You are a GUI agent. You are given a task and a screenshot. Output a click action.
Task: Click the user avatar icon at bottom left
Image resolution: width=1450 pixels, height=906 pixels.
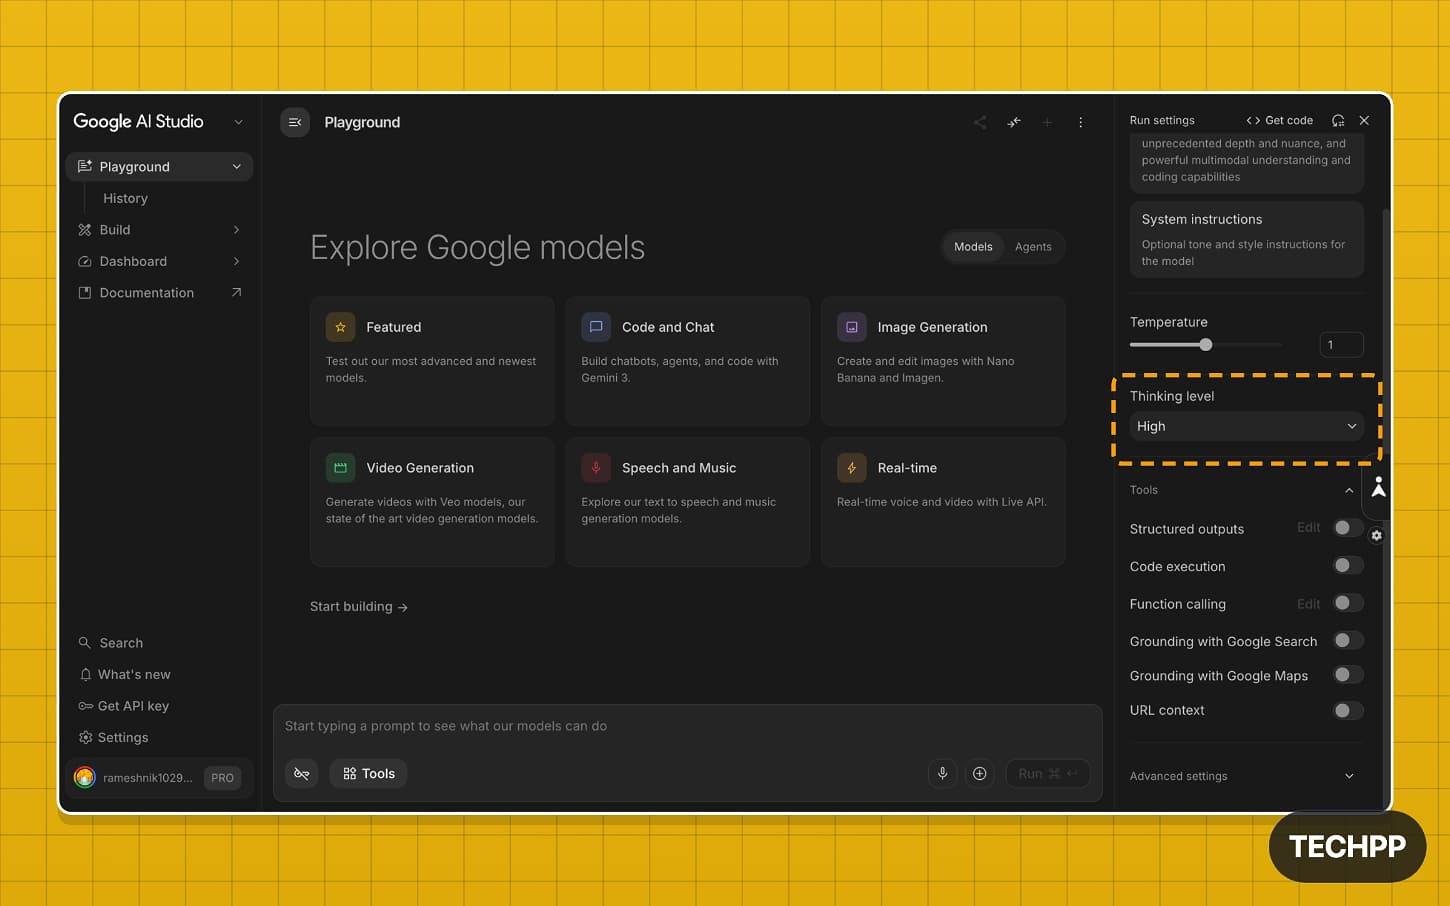pos(85,777)
